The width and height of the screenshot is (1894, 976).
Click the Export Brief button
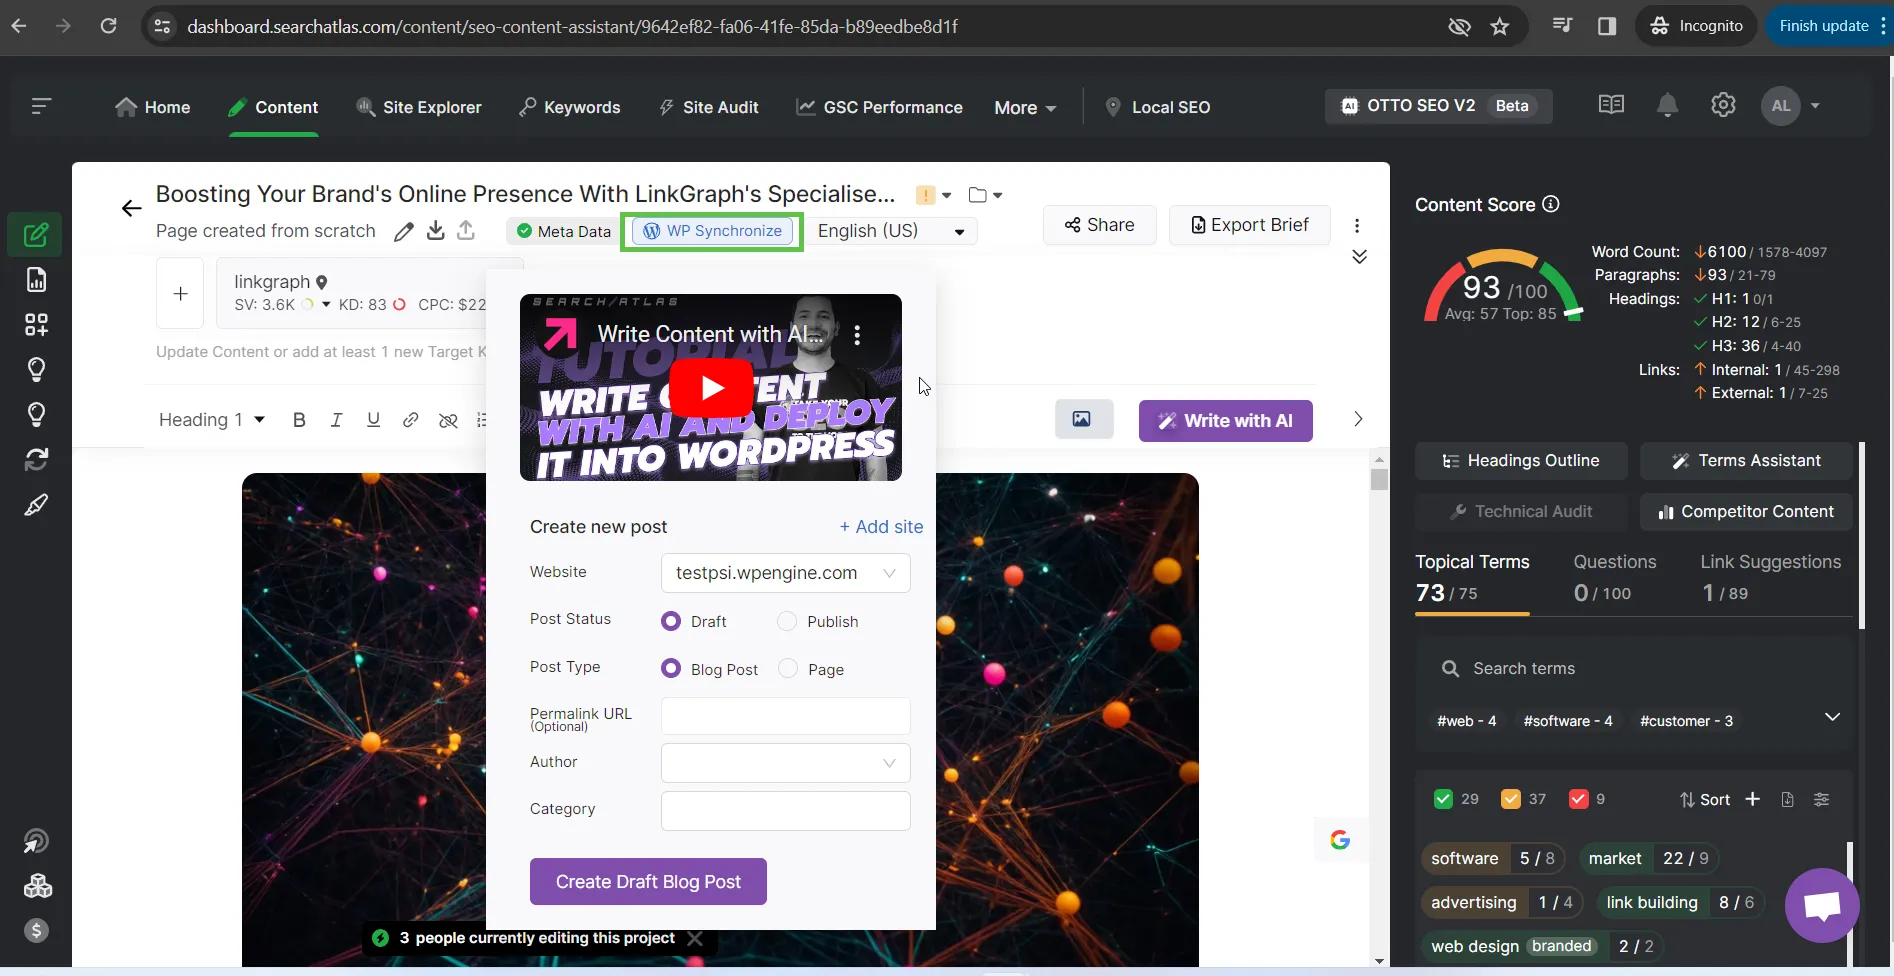[x=1250, y=225]
